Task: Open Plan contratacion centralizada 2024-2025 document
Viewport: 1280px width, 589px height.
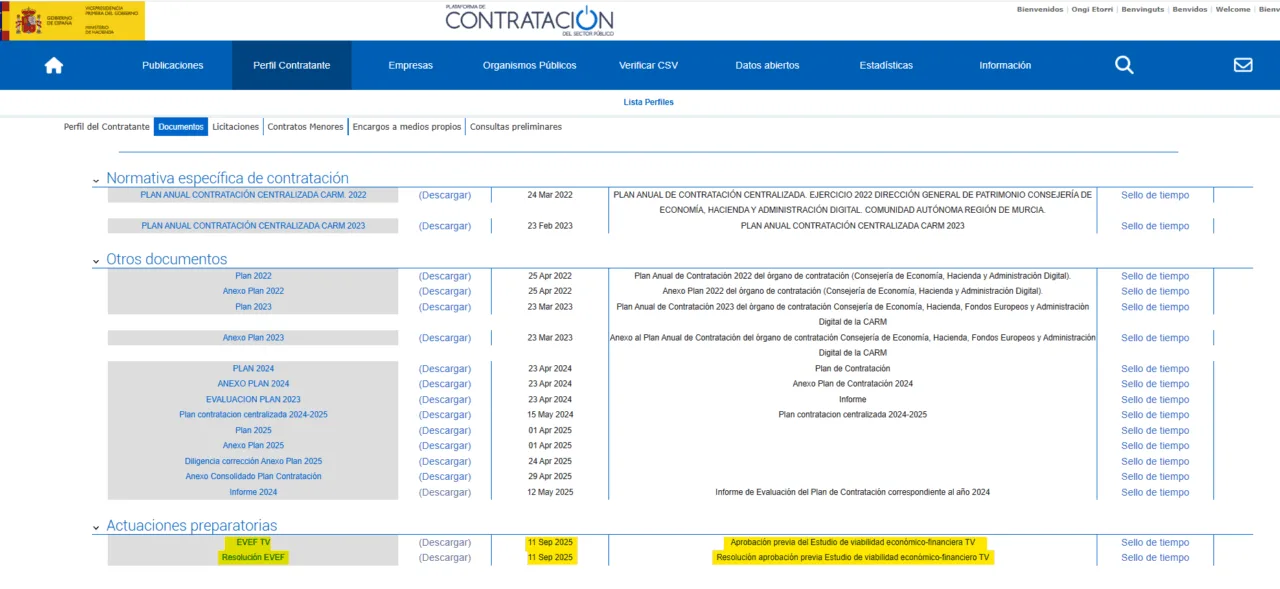Action: pyautogui.click(x=253, y=415)
